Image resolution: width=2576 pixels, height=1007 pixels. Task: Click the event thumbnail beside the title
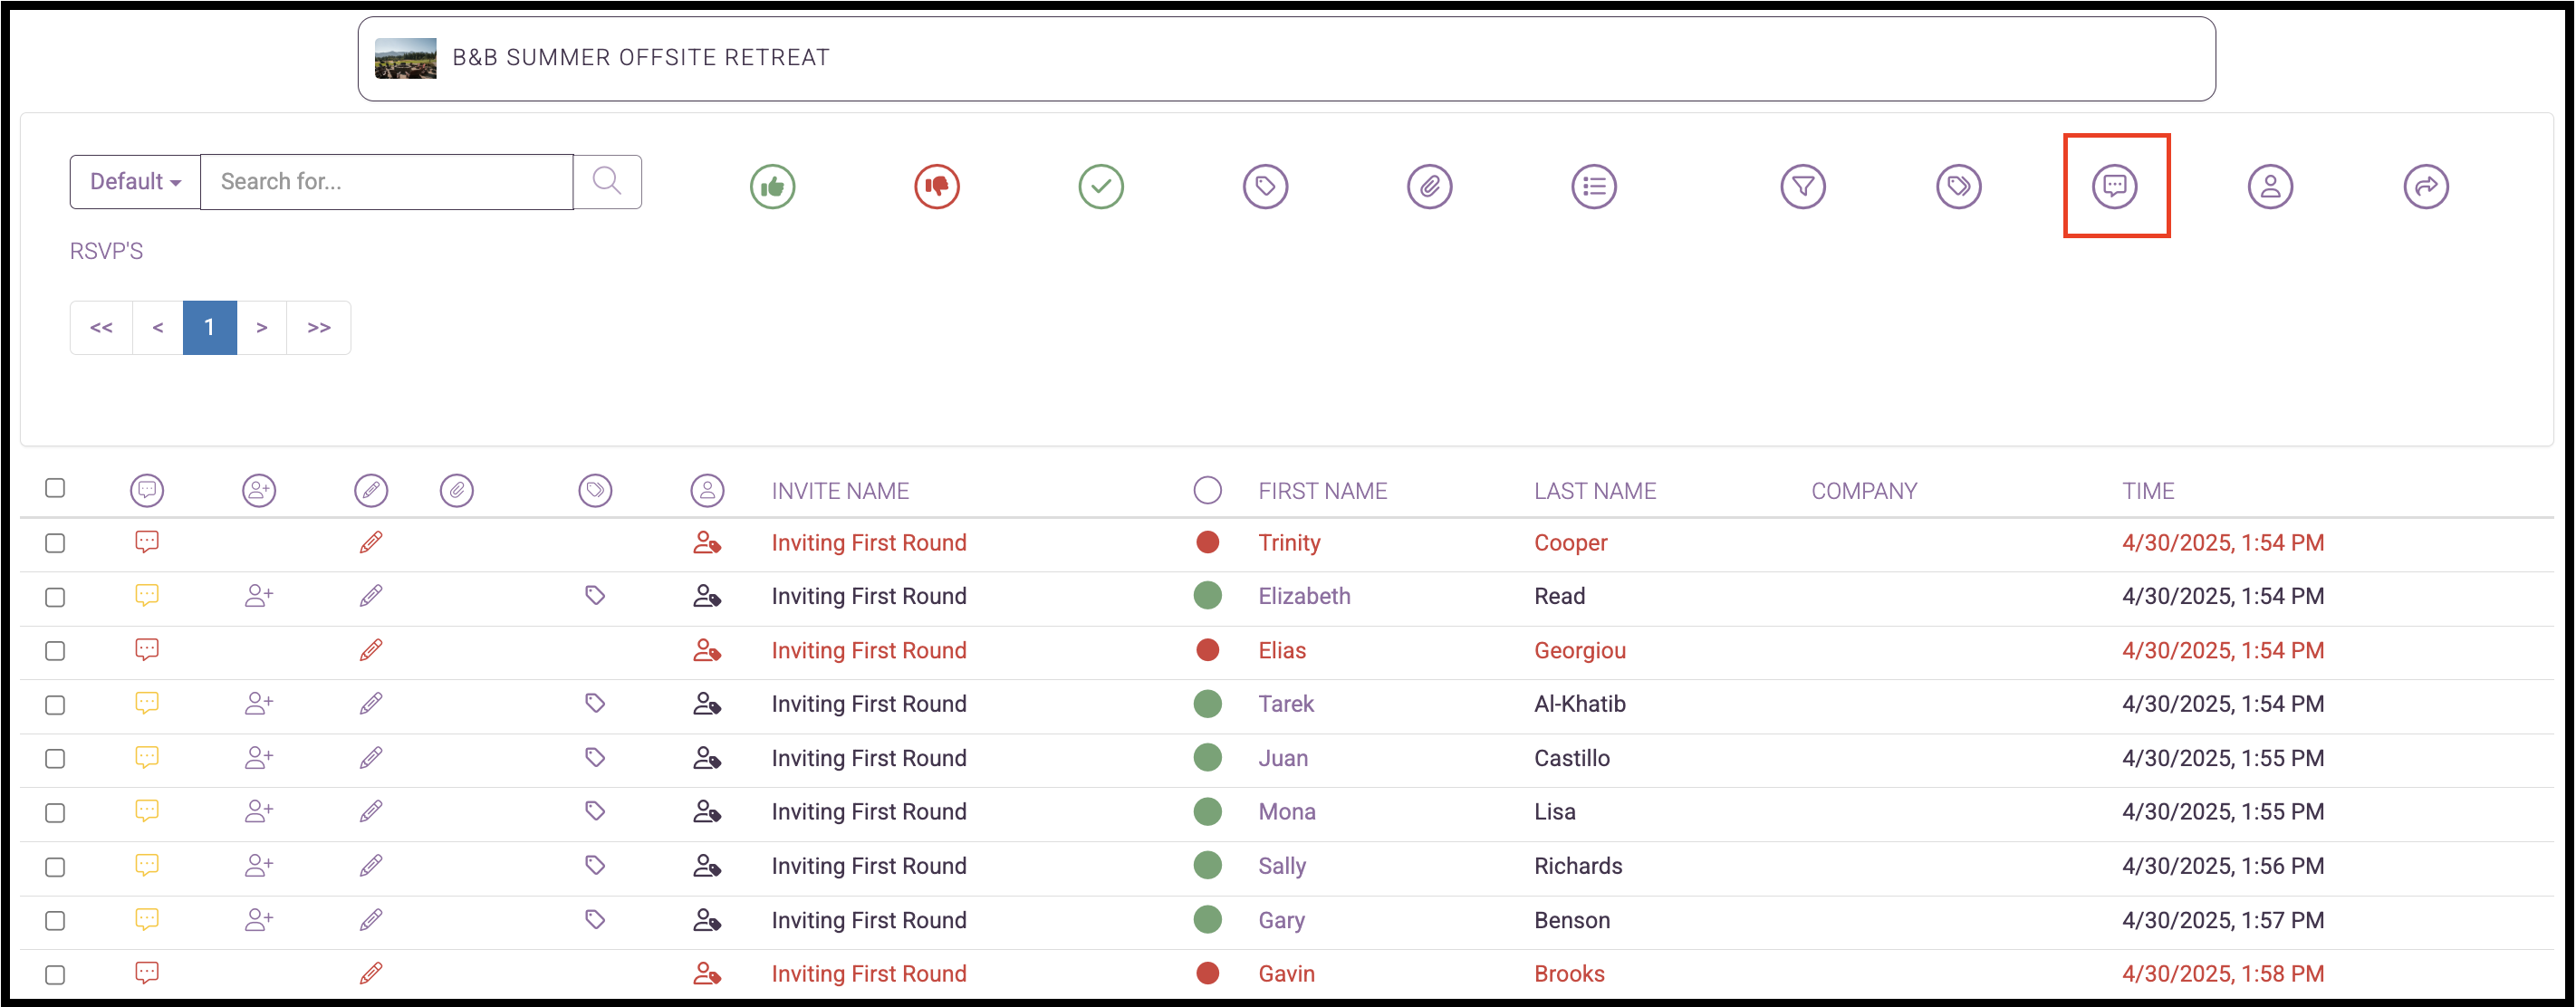point(405,58)
